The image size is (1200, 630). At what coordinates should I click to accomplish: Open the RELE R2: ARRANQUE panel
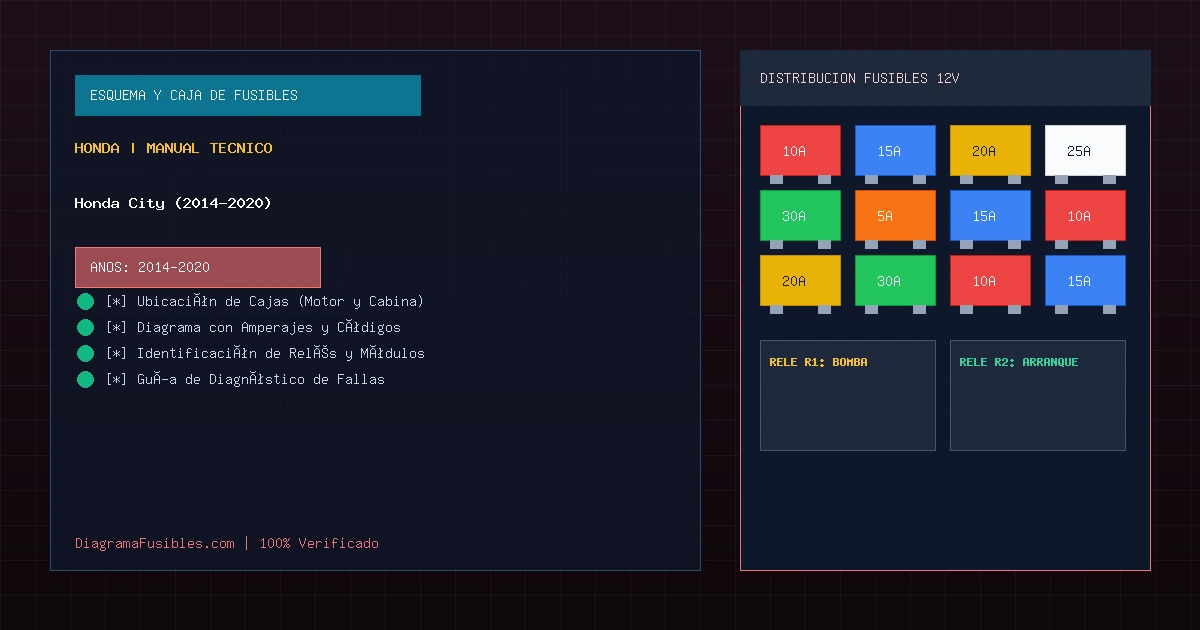1038,395
